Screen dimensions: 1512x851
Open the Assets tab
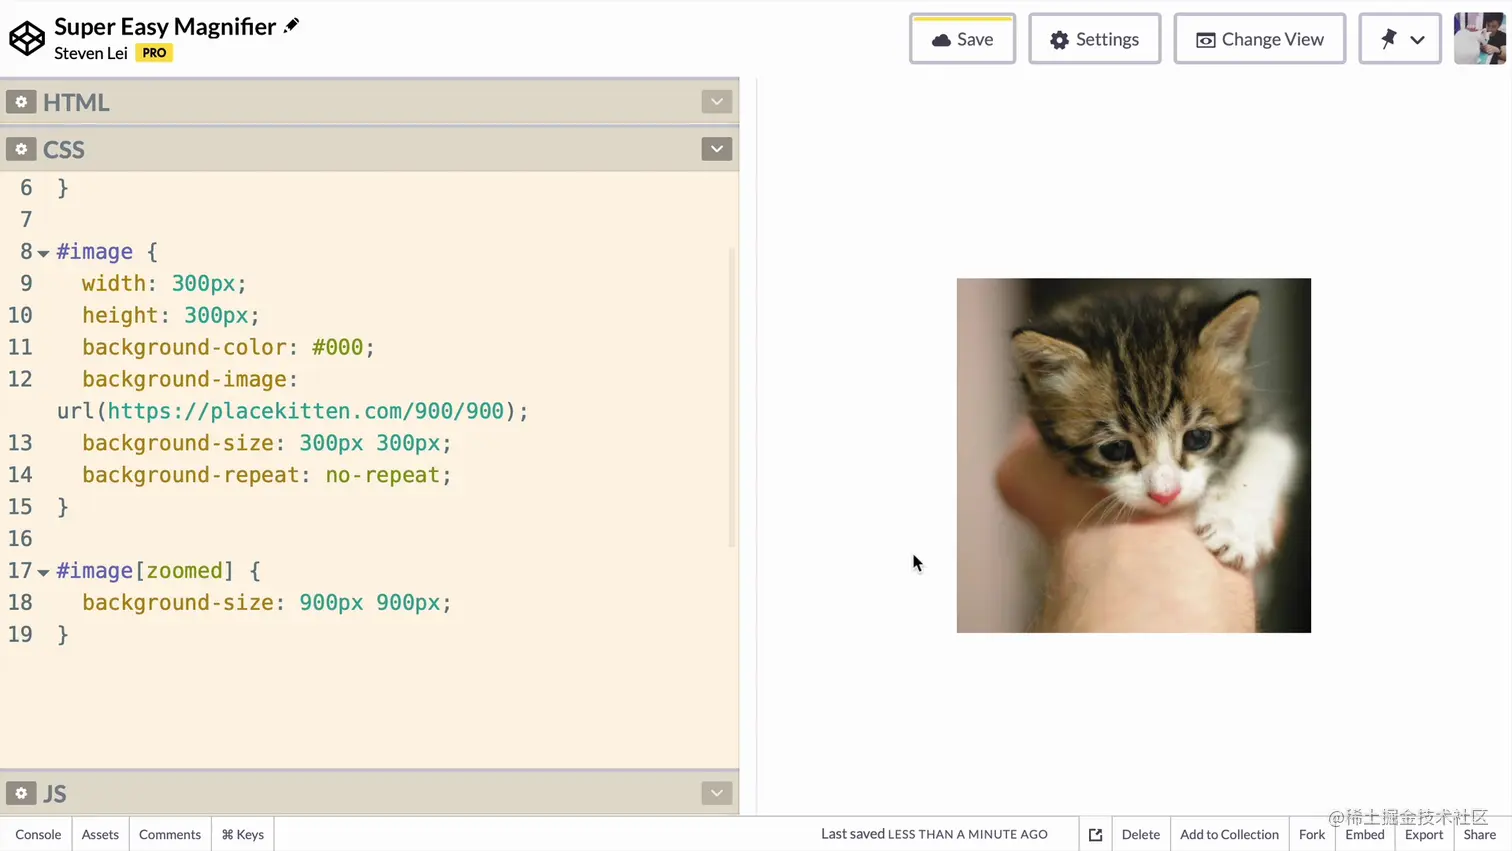[100, 834]
